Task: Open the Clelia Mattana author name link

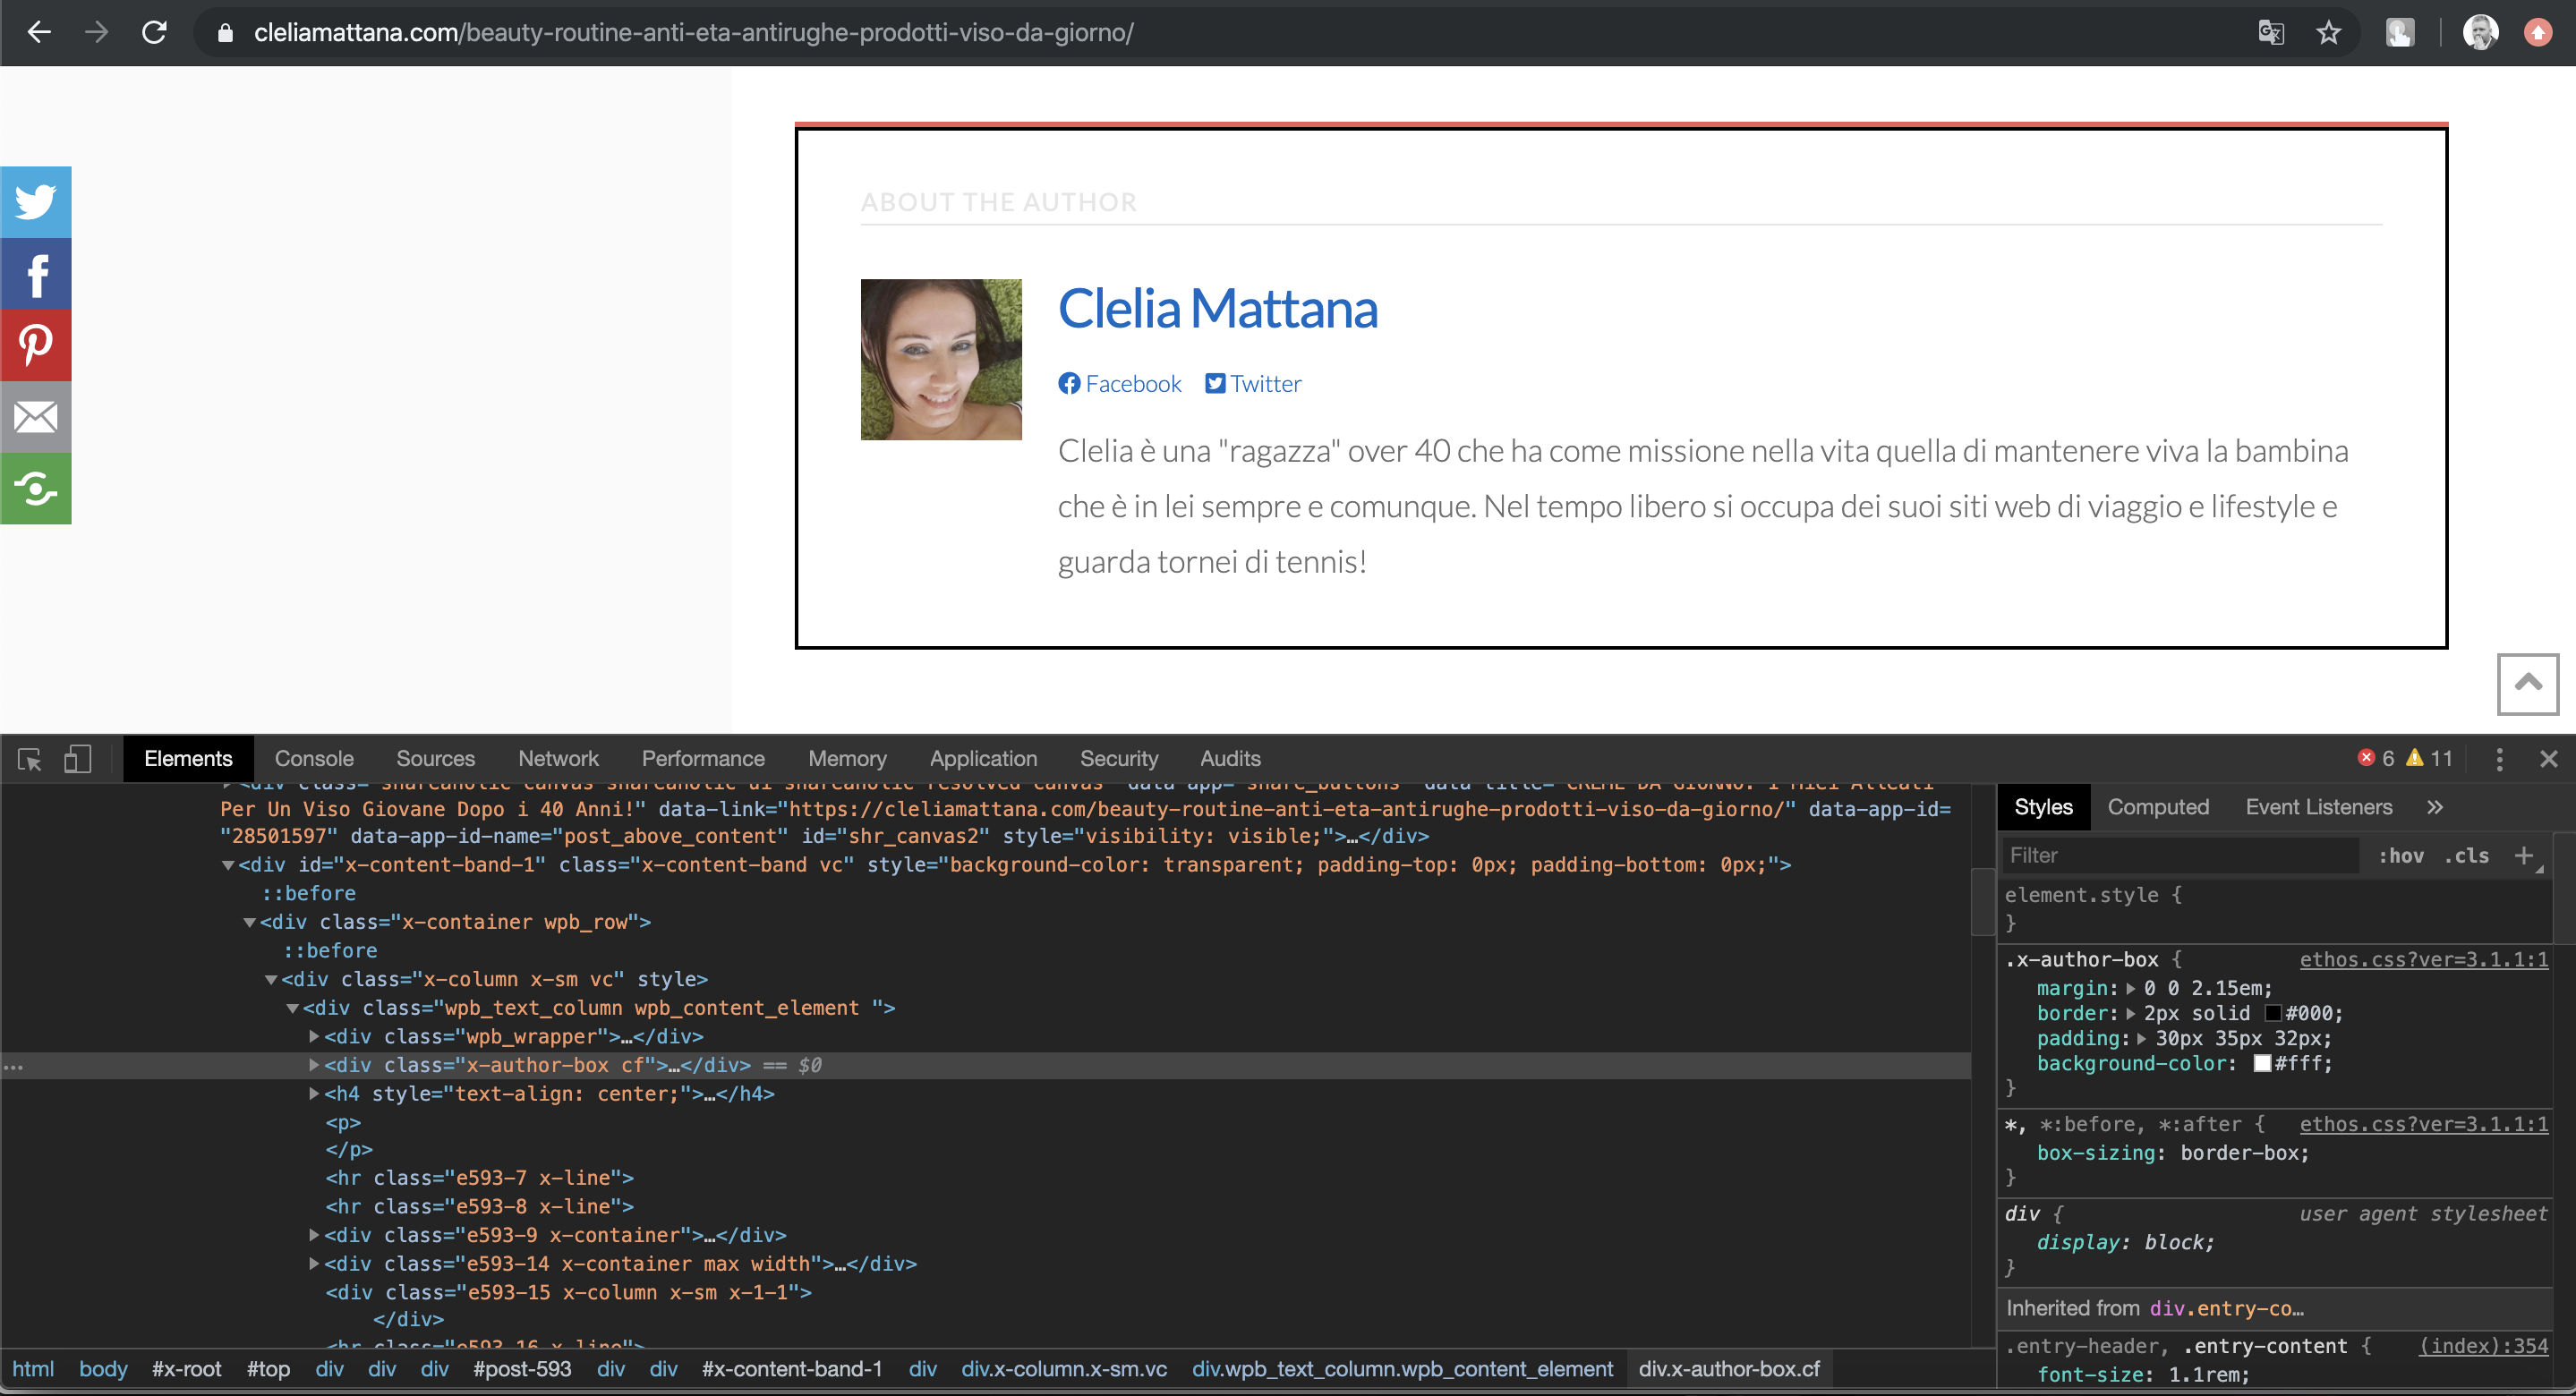Action: tap(1217, 308)
